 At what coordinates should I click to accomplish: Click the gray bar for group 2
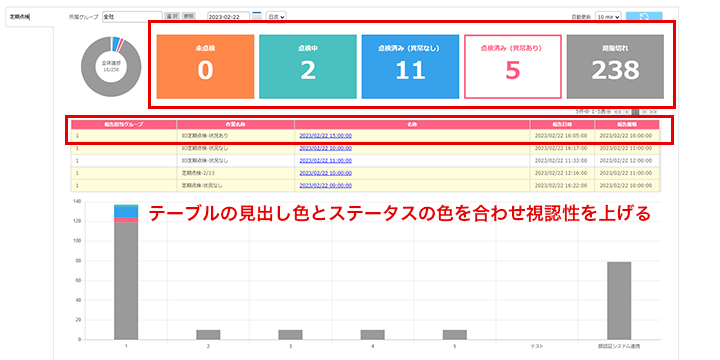tap(208, 335)
